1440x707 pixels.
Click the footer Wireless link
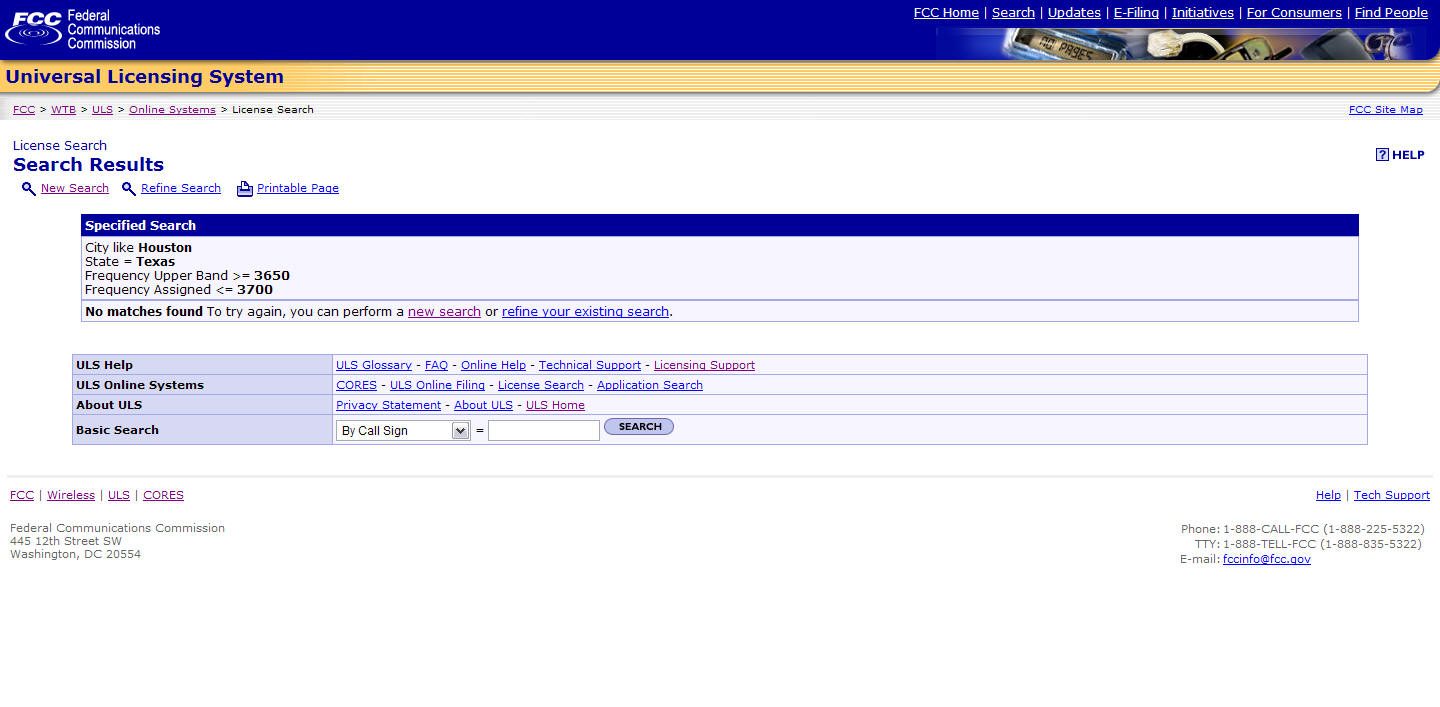pyautogui.click(x=71, y=495)
